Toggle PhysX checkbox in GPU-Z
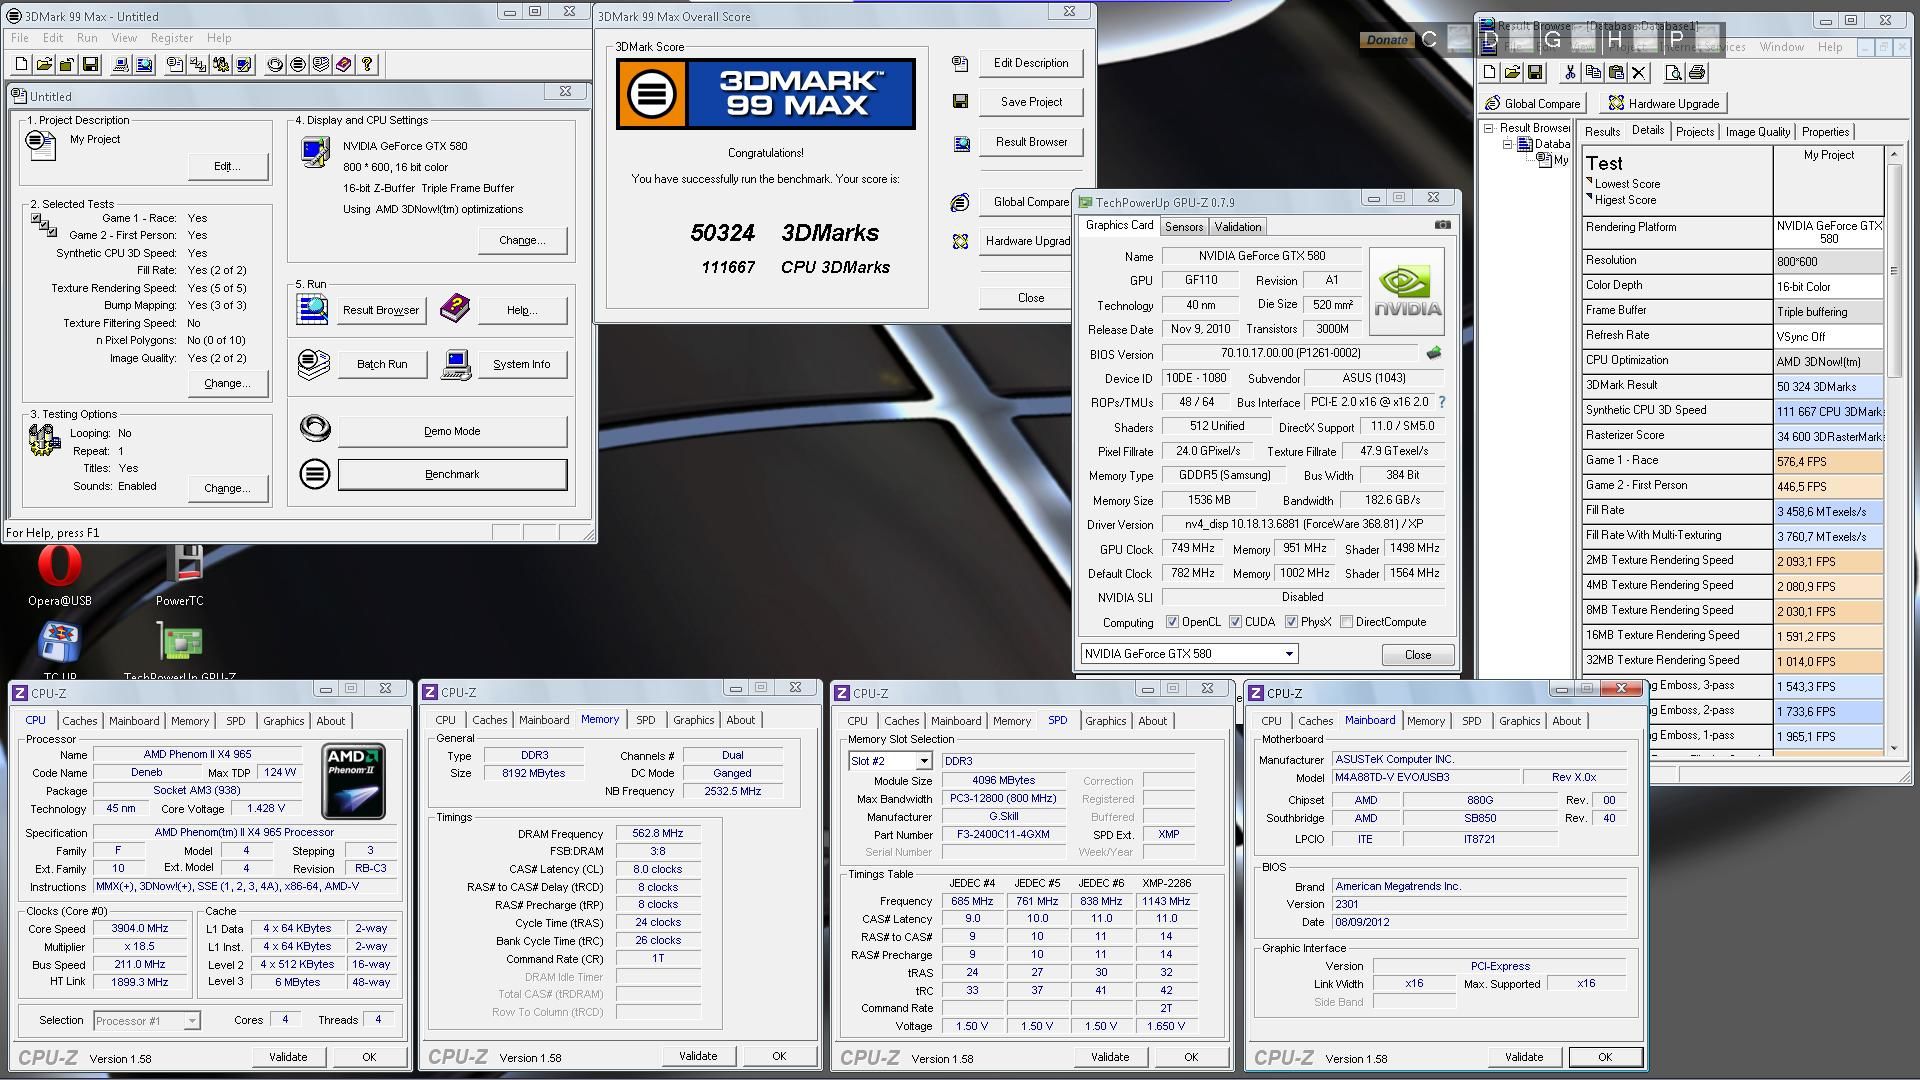 1292,622
